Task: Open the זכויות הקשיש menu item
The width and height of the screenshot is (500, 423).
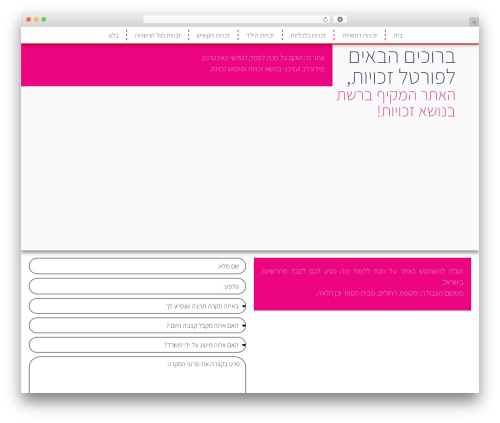Action: (x=213, y=35)
